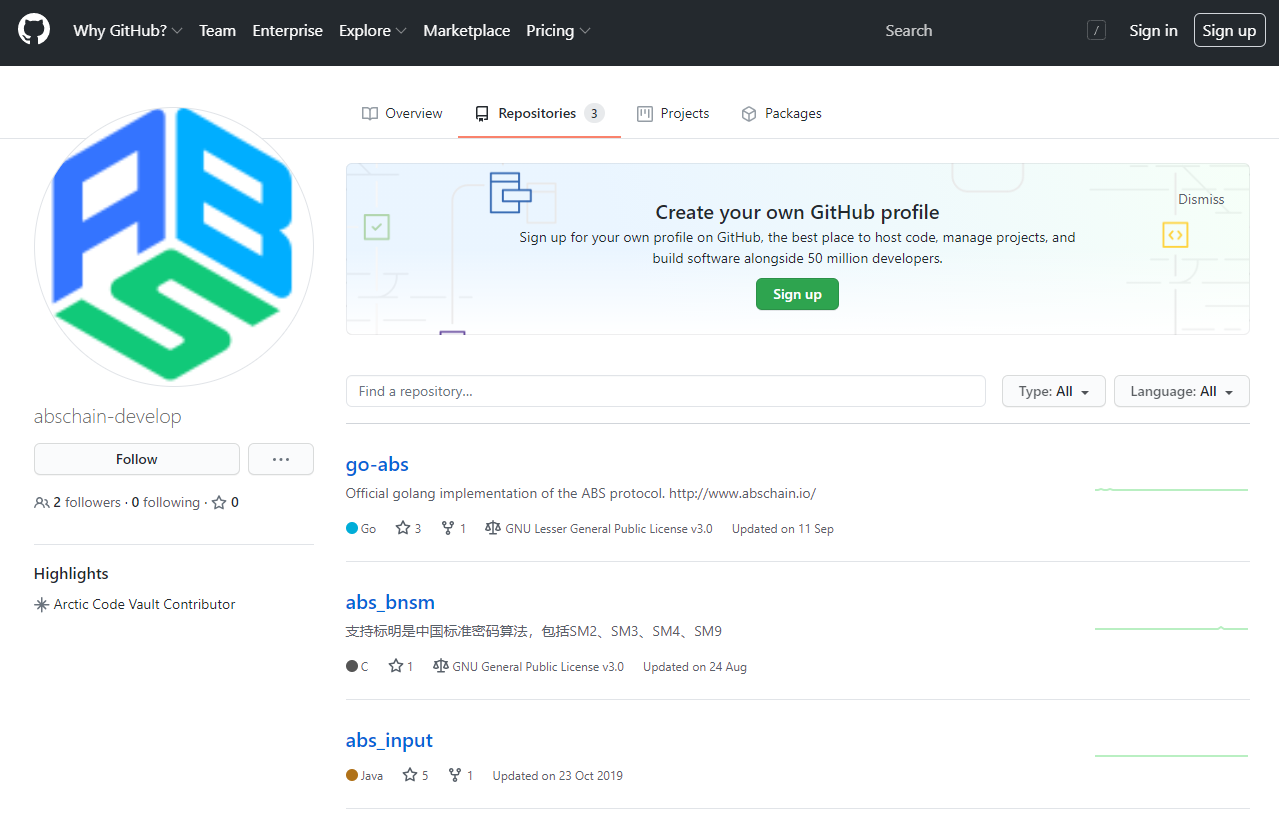Click the go-abs description text
Screen dimensions: 1279x813
(581, 493)
